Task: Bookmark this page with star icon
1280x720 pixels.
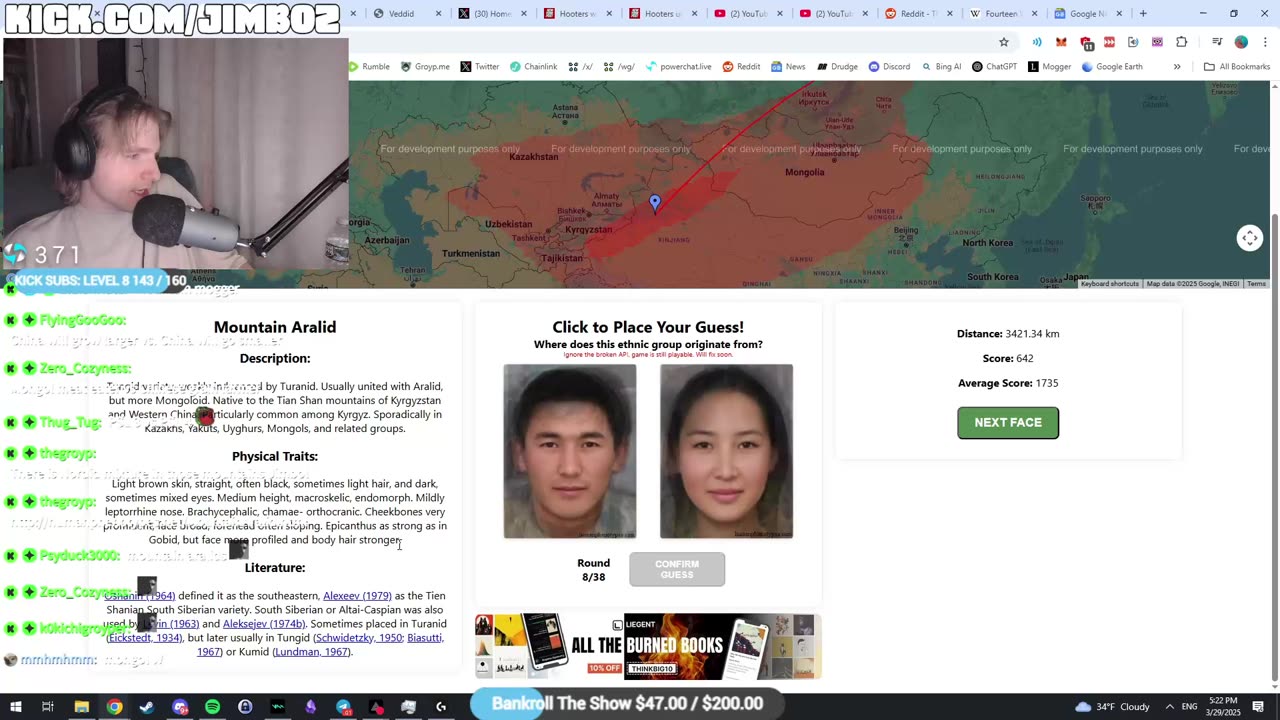Action: tap(1004, 42)
